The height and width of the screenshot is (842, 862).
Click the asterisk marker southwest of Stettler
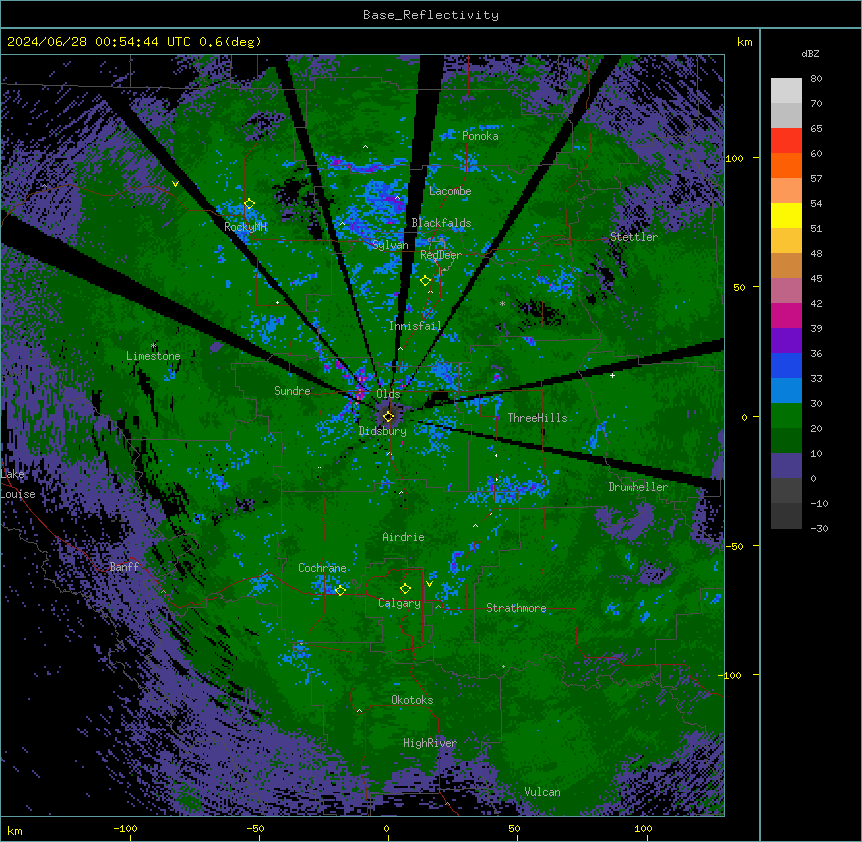(502, 303)
